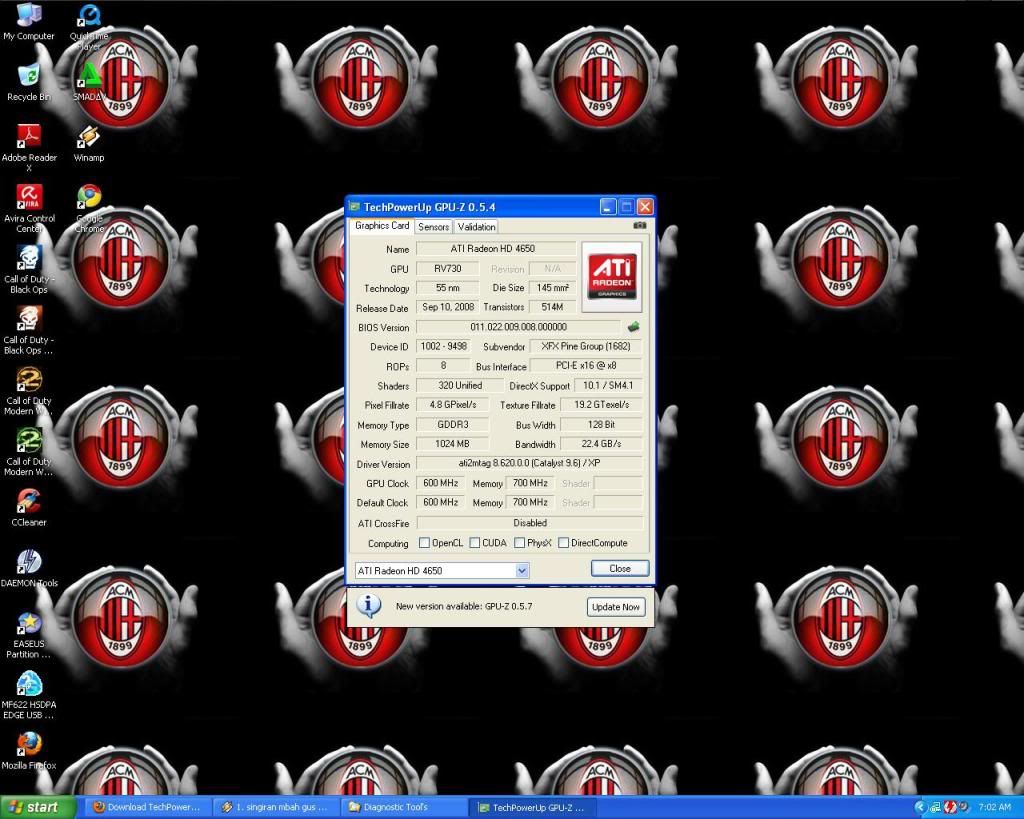The image size is (1024, 819).
Task: Launch Google Chrome desktop shortcut
Action: [x=89, y=209]
